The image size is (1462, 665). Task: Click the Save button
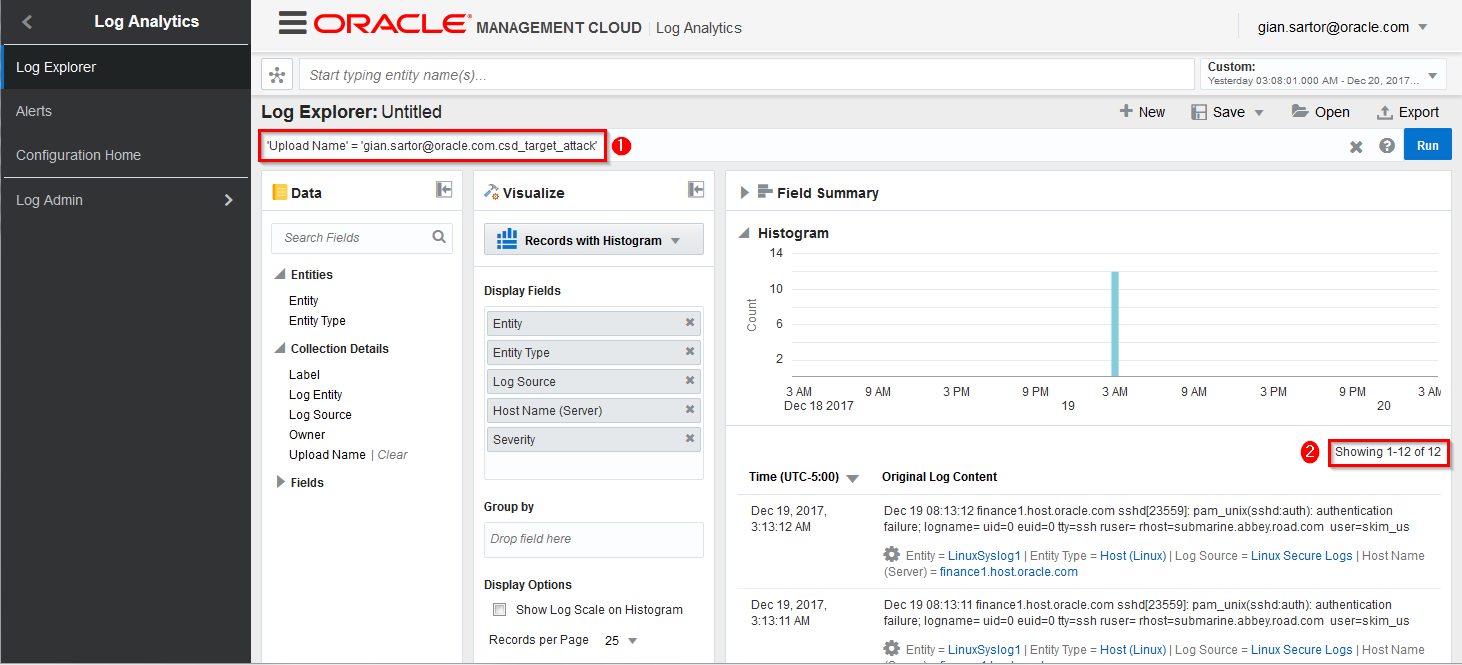1218,112
